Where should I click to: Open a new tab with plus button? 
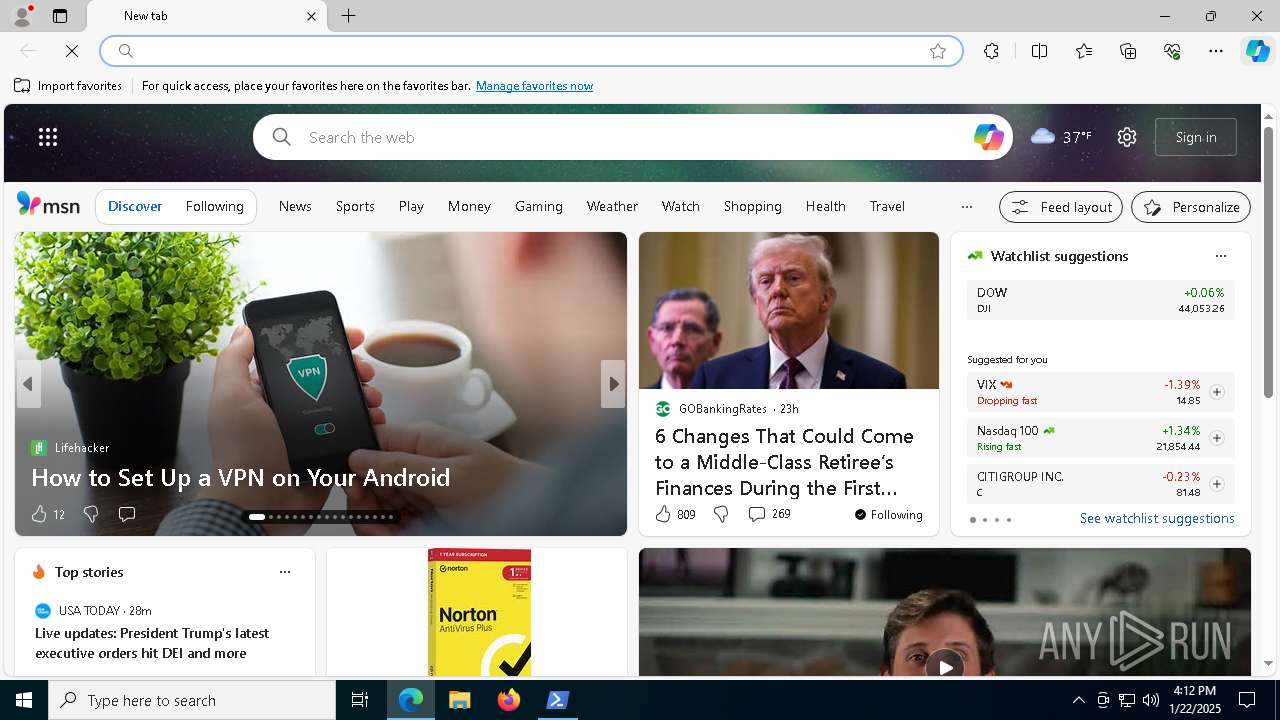[x=348, y=16]
